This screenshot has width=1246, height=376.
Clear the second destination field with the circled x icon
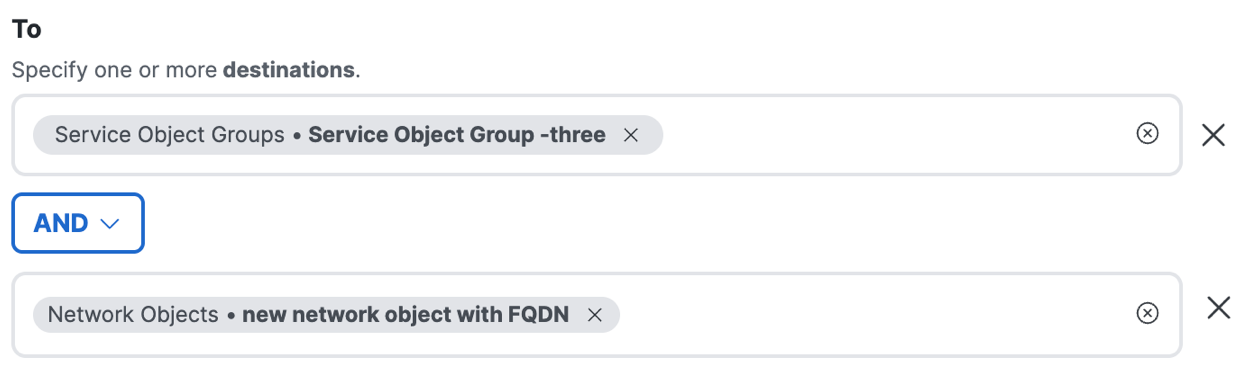point(1148,314)
